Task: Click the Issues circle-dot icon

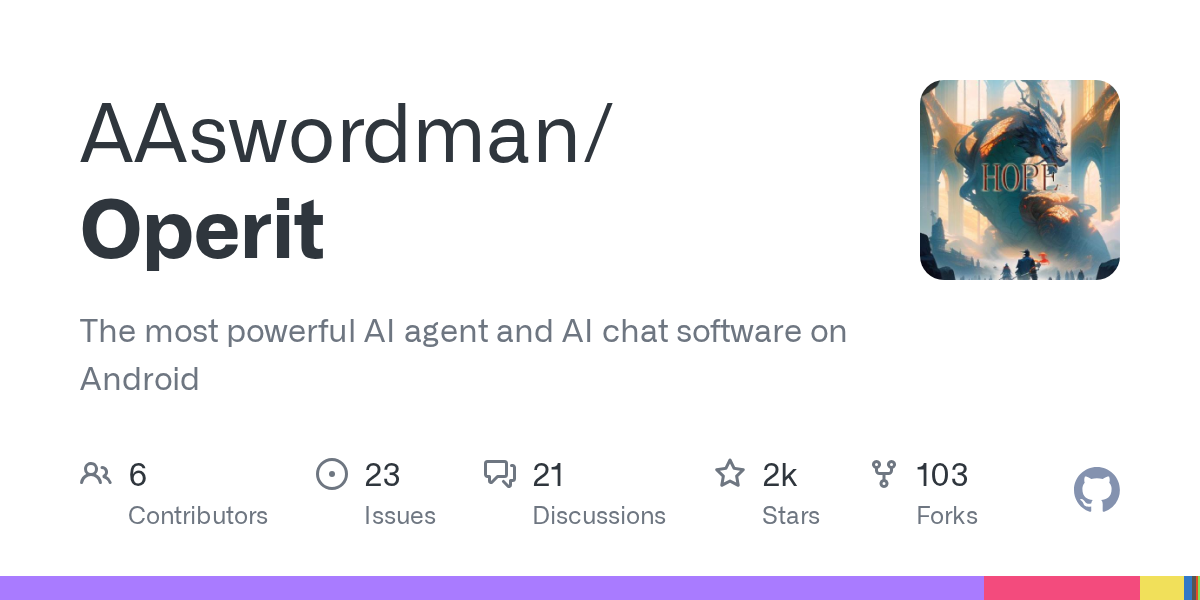Action: click(x=331, y=474)
